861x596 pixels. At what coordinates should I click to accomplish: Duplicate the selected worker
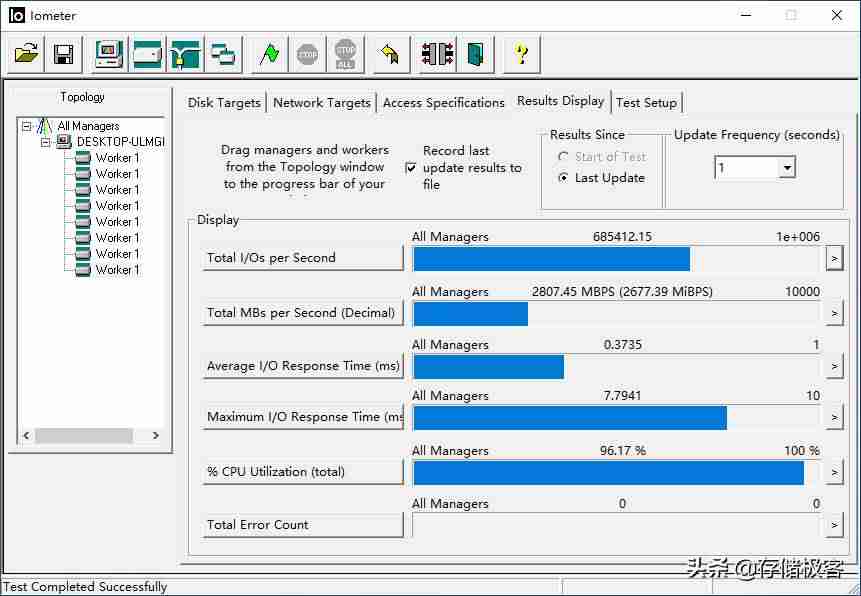click(x=223, y=54)
